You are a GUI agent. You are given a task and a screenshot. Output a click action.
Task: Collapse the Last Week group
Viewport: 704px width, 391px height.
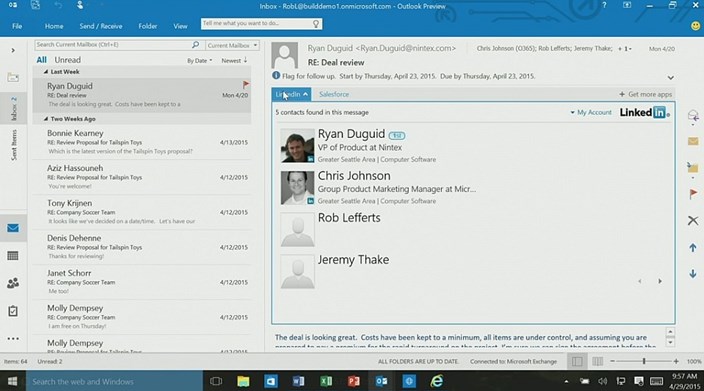pos(45,72)
